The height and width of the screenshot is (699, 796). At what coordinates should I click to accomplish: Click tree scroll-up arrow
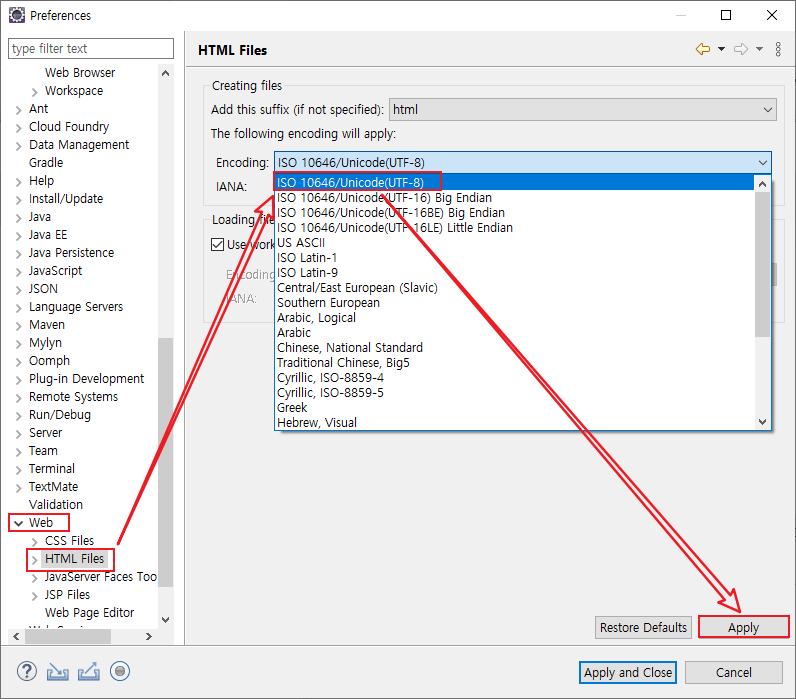pos(165,73)
